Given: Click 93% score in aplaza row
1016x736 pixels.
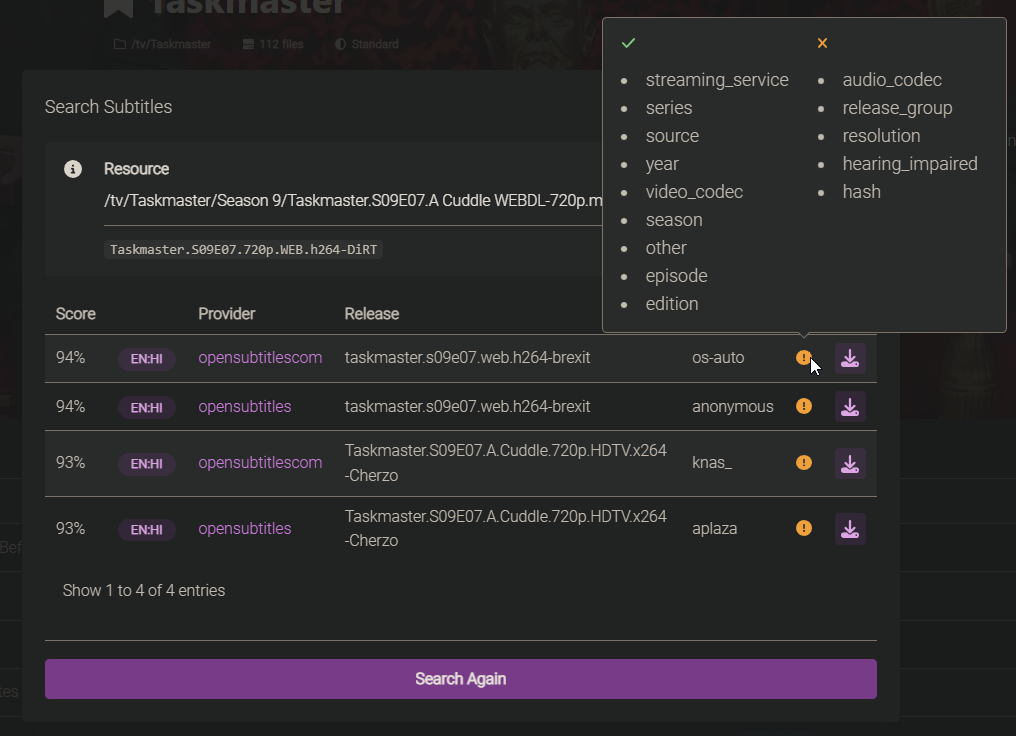Looking at the screenshot, I should (70, 529).
